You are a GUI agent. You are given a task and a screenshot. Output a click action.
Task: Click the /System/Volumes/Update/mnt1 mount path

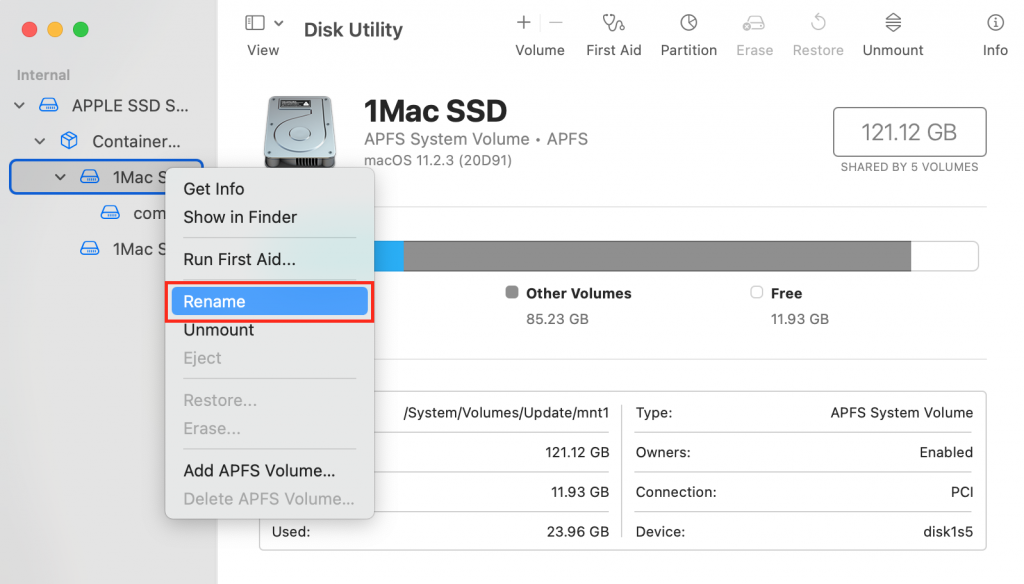click(x=506, y=413)
